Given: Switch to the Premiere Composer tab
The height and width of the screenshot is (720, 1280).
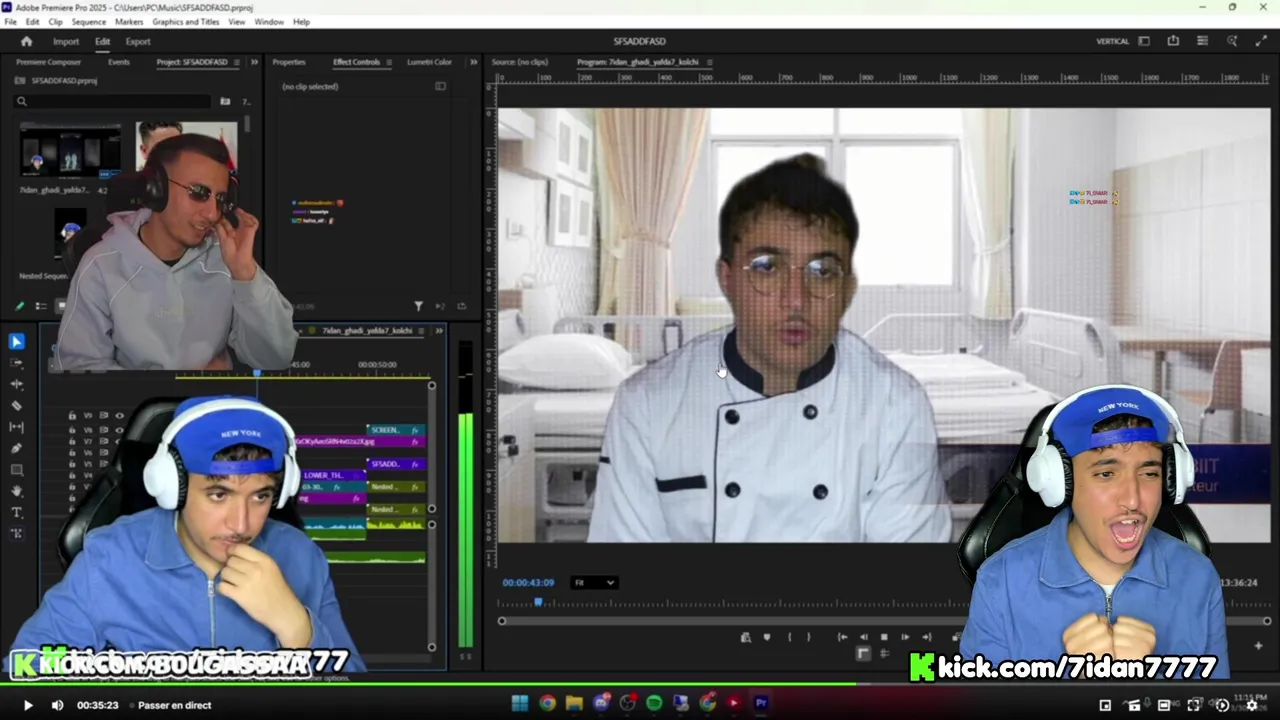Looking at the screenshot, I should [49, 62].
